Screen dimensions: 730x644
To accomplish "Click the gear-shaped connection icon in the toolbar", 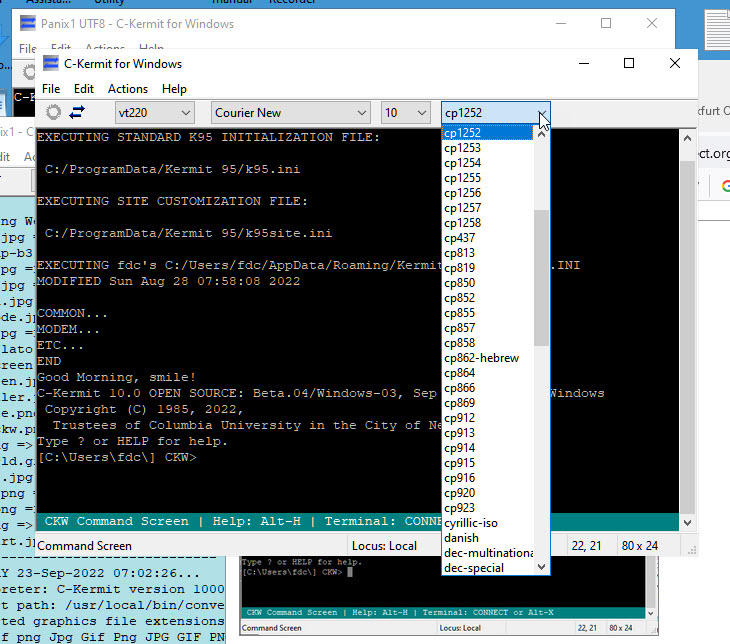I will pyautogui.click(x=54, y=112).
